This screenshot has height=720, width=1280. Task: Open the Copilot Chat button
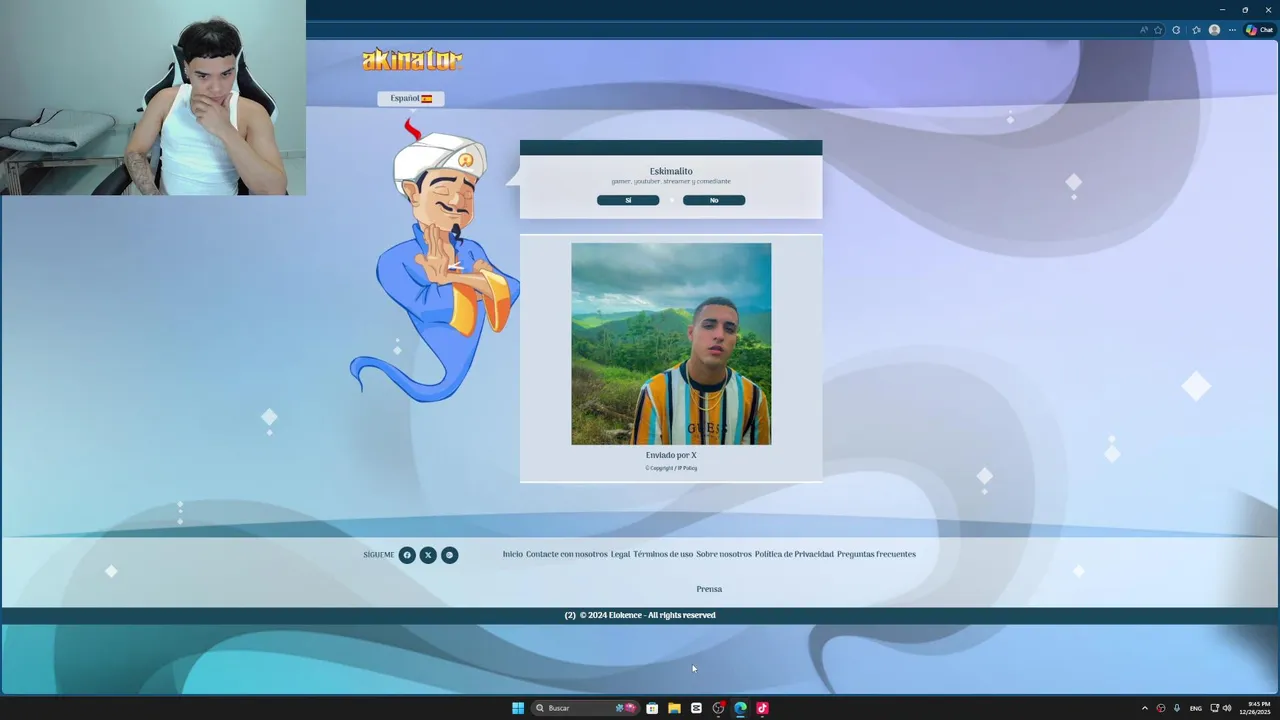1259,30
